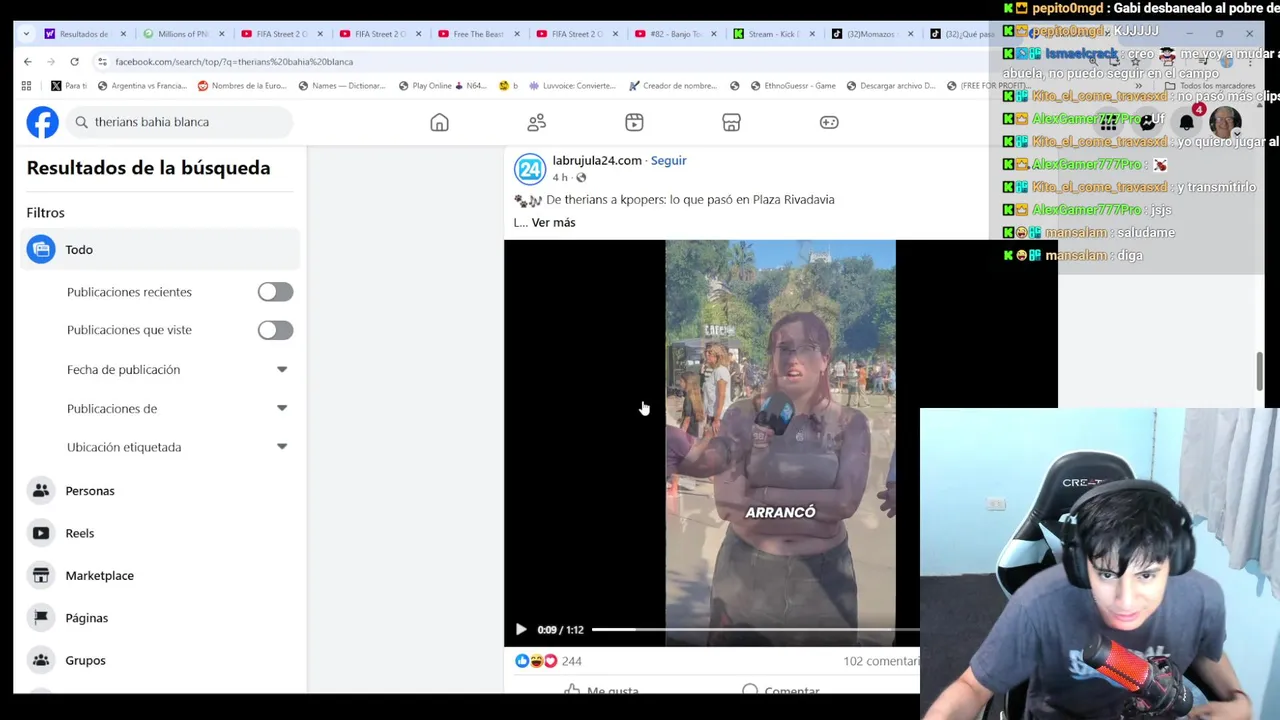This screenshot has width=1280, height=720.
Task: Open Descargar archivo bookmark
Action: [x=891, y=86]
